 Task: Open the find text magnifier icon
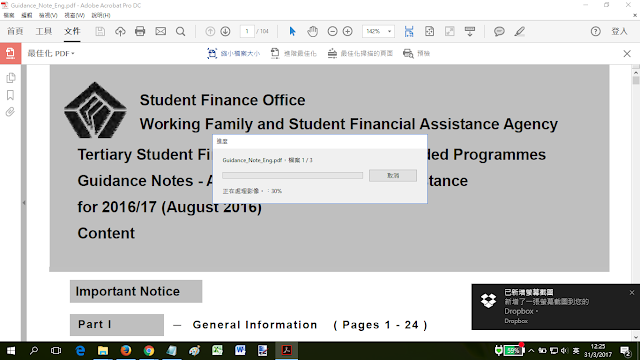click(x=180, y=31)
